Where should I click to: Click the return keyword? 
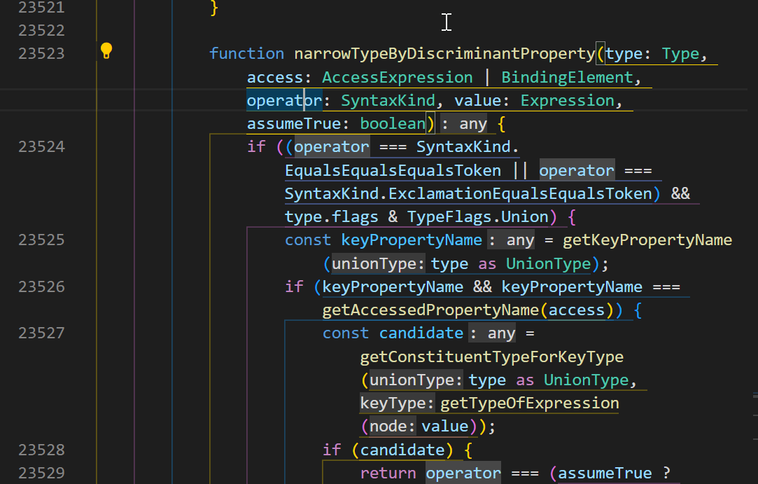point(387,473)
